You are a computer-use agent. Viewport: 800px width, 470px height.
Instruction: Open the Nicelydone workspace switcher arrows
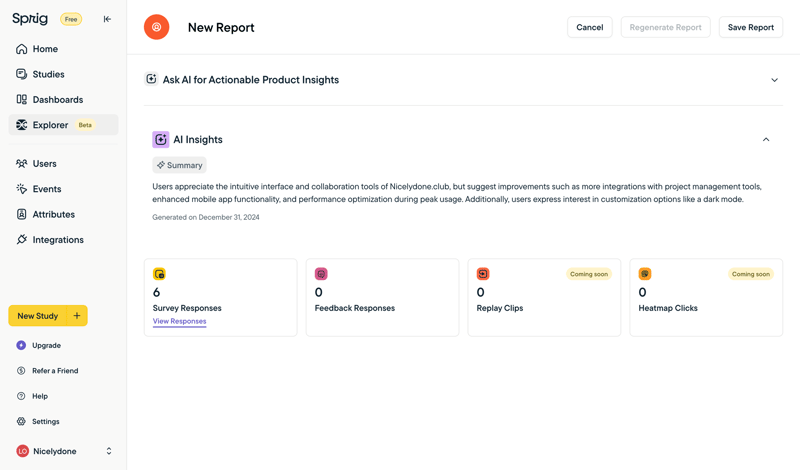(109, 451)
